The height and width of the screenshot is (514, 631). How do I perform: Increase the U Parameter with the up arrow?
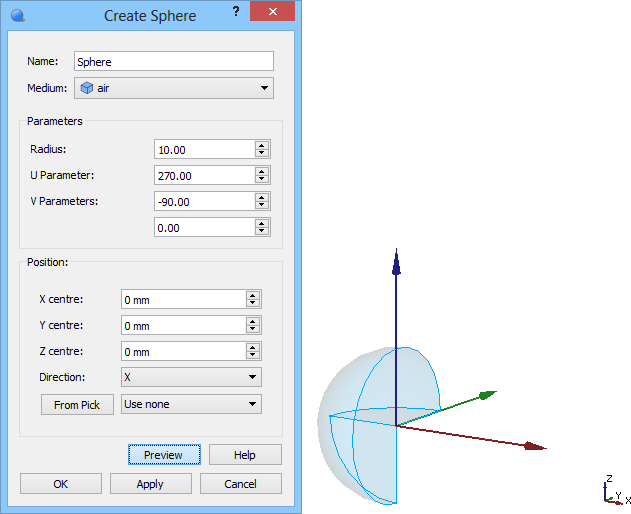[x=262, y=171]
